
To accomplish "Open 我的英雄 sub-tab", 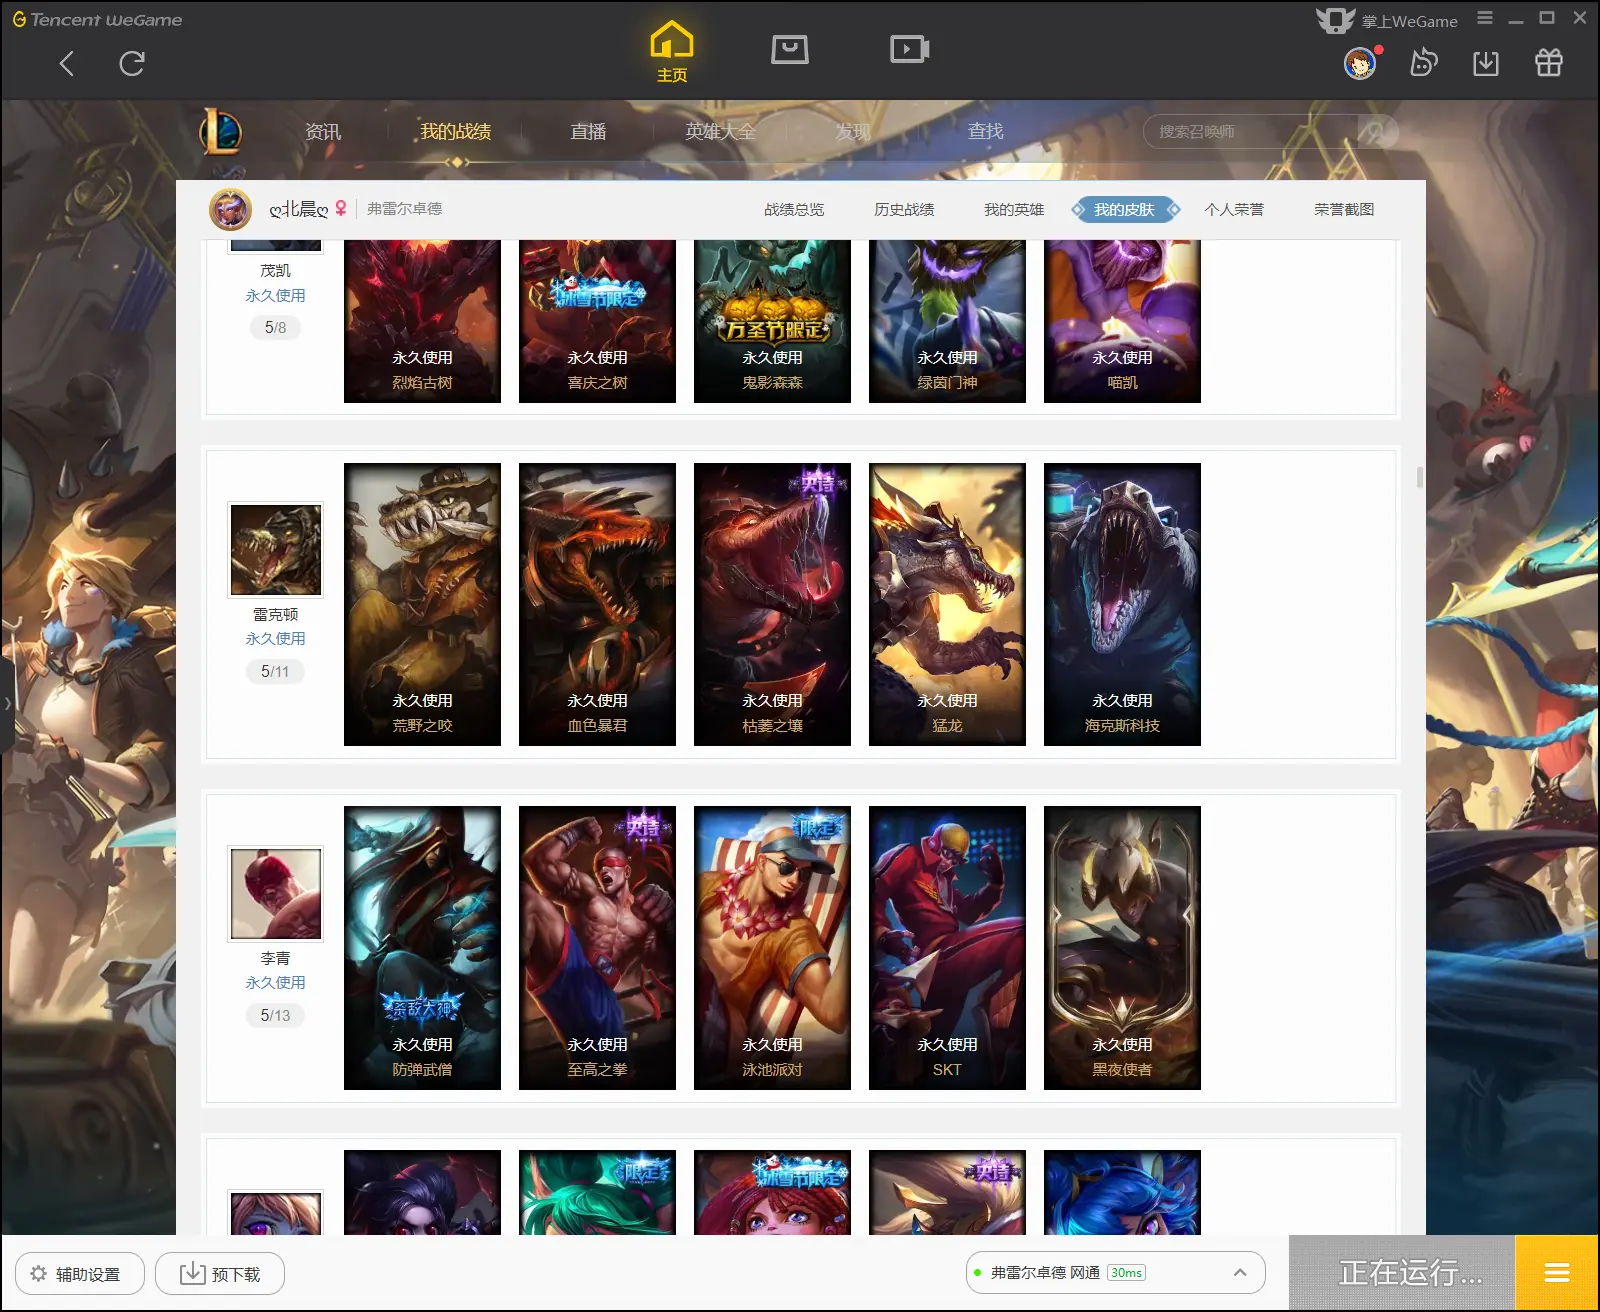I will (x=1014, y=209).
